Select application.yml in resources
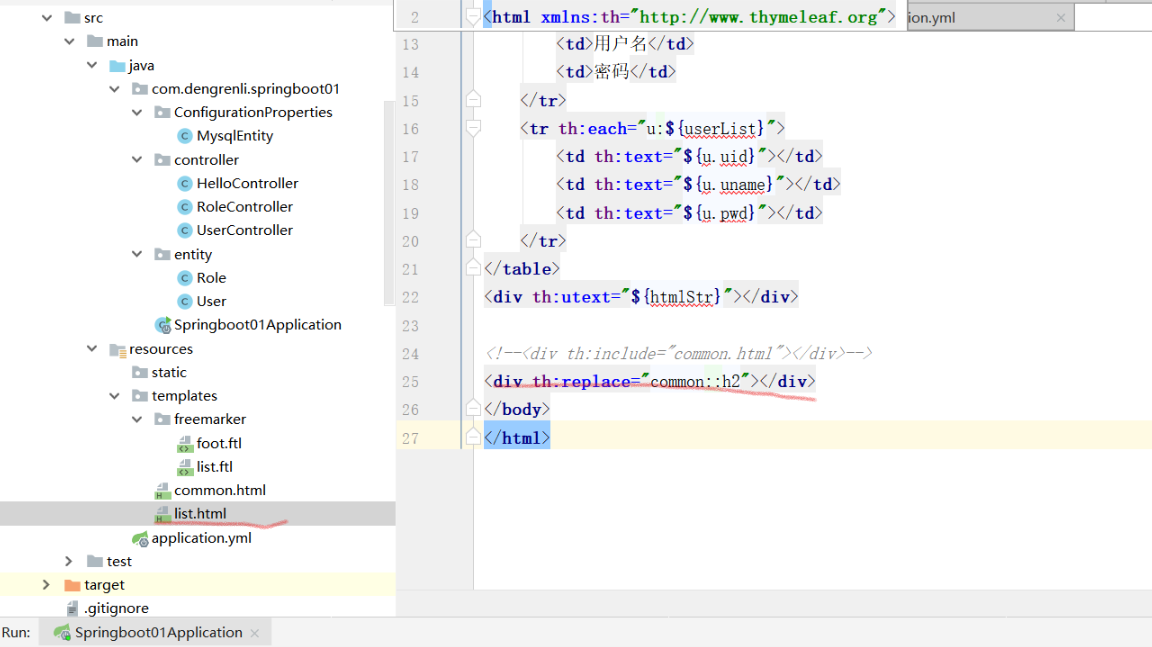 [x=201, y=538]
